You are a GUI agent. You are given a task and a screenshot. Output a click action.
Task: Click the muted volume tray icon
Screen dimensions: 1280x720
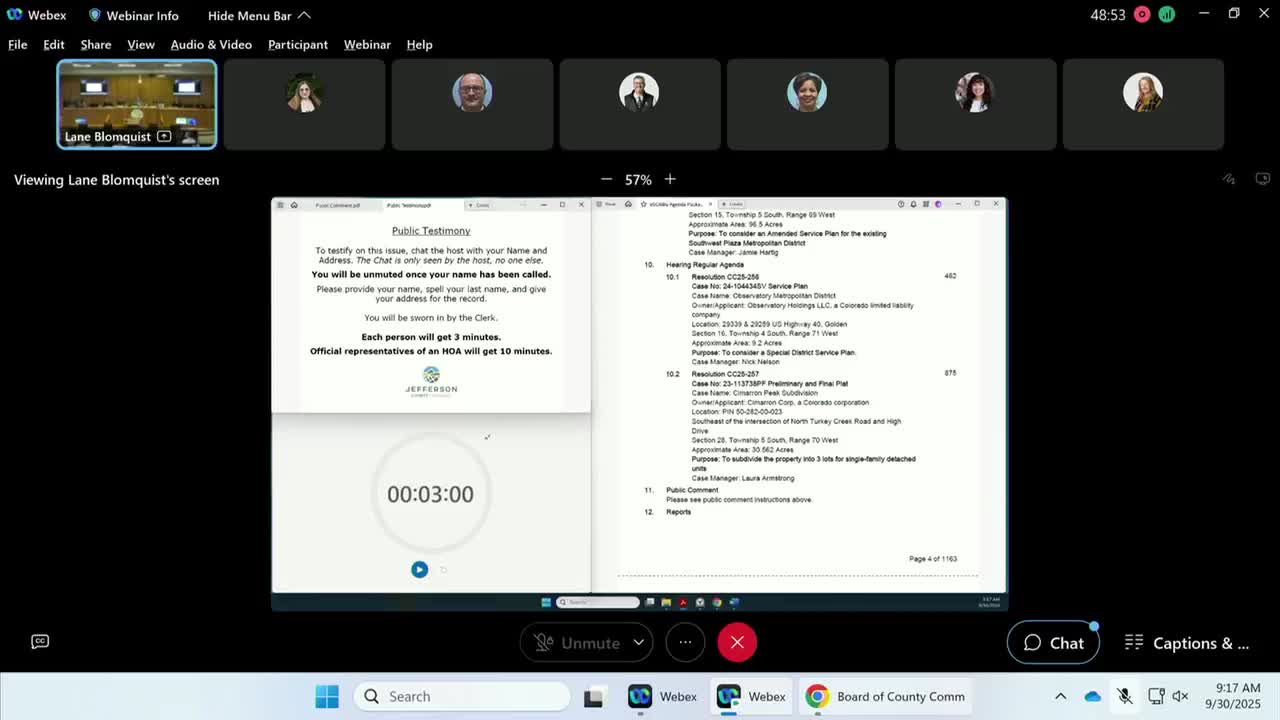point(1180,697)
